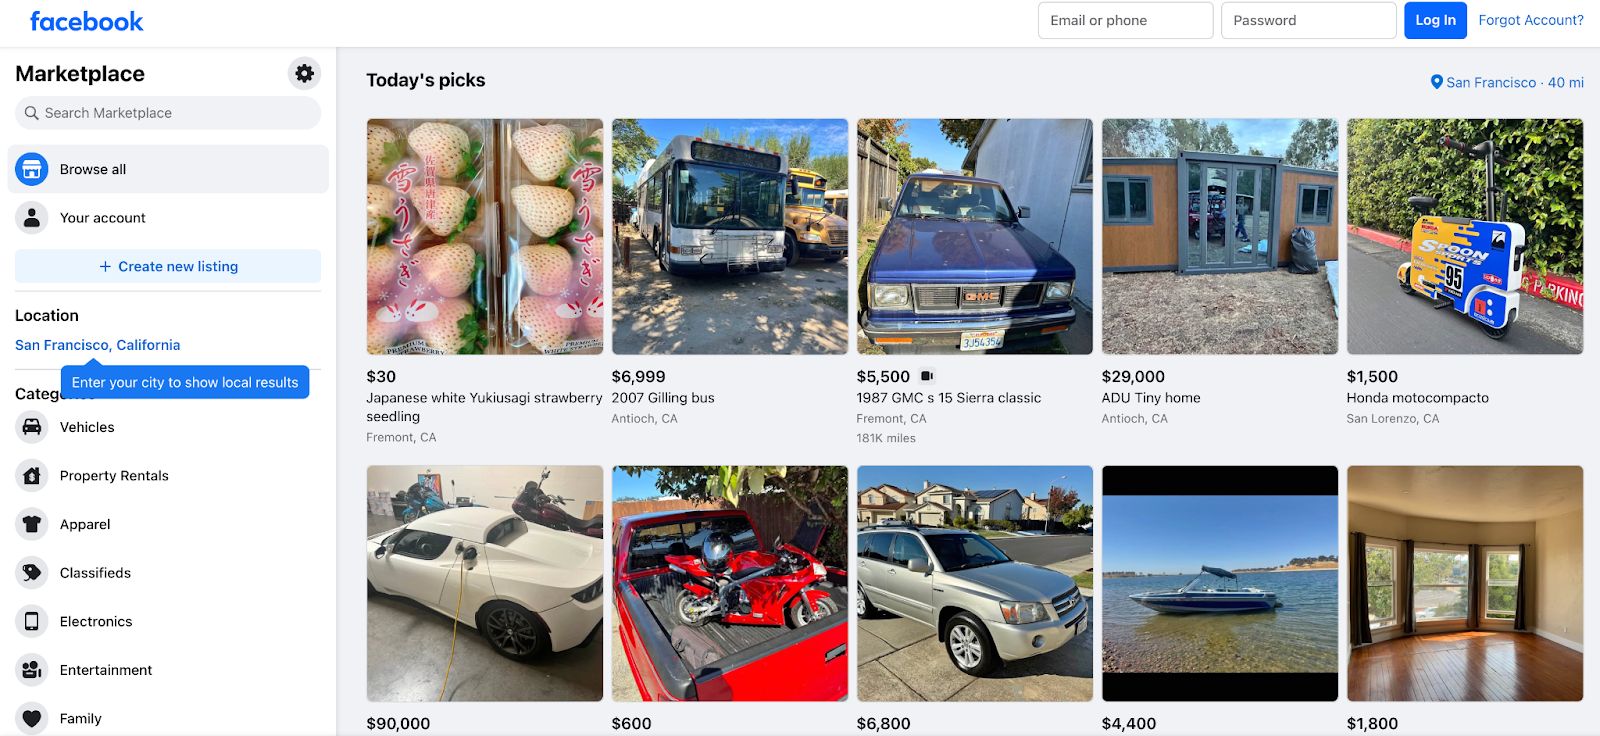1600x736 pixels.
Task: Open the Property Rentals category icon
Action: point(31,475)
